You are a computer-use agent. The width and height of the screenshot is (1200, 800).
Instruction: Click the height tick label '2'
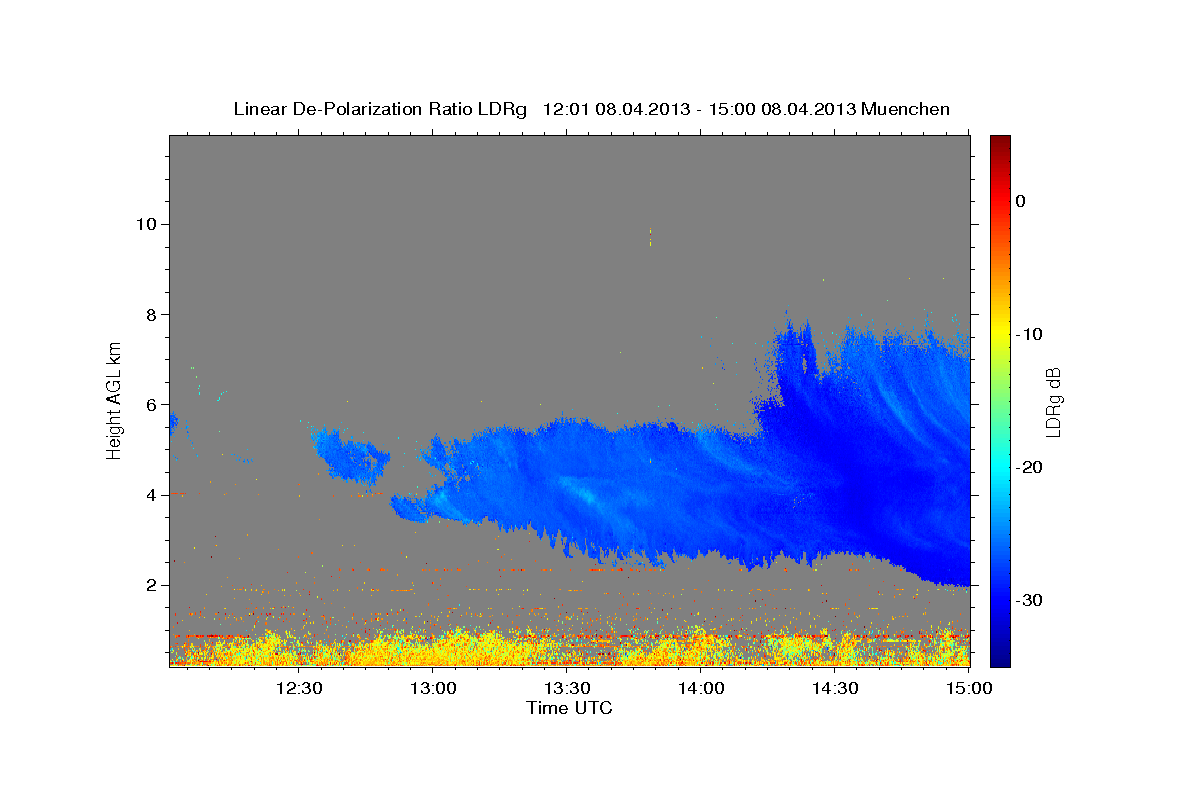[153, 585]
